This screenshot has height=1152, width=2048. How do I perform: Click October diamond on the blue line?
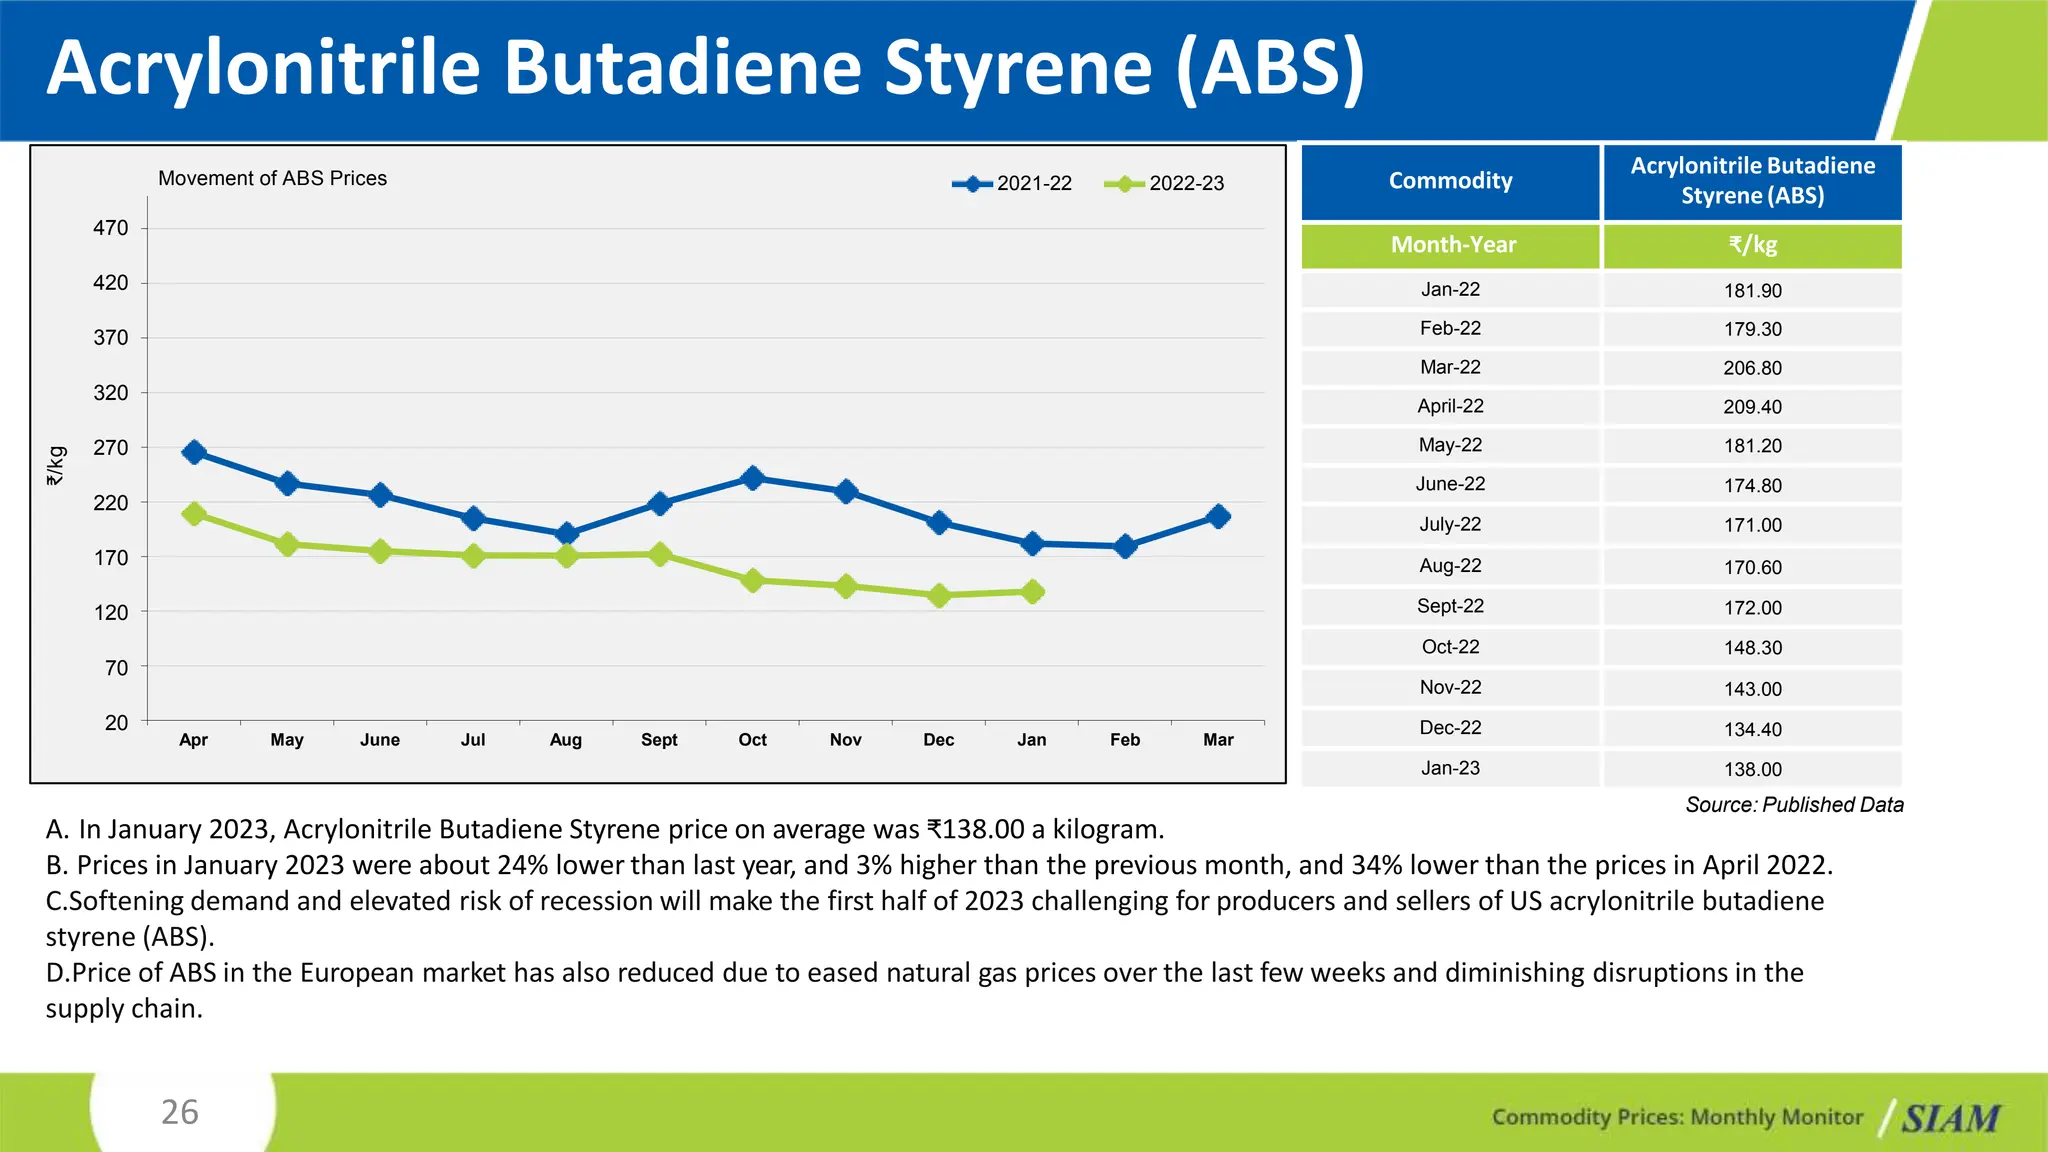(x=752, y=478)
